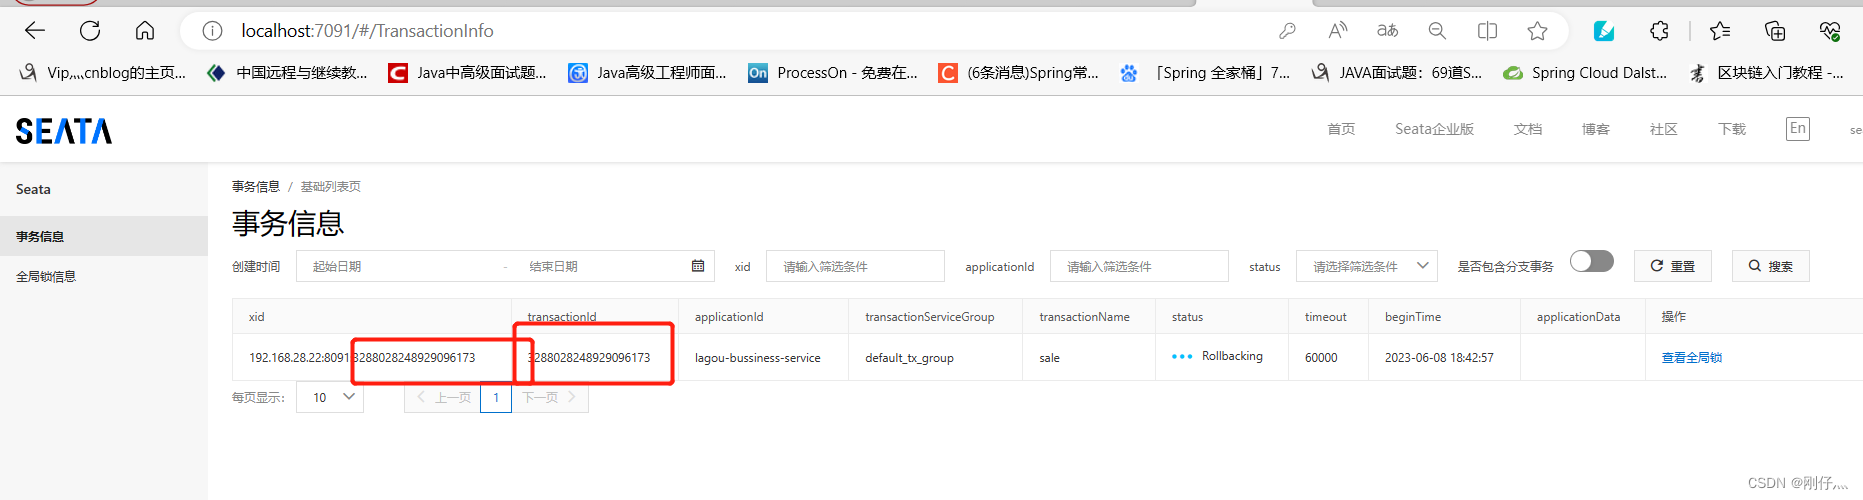Click the 结束日期 end date field

point(600,266)
